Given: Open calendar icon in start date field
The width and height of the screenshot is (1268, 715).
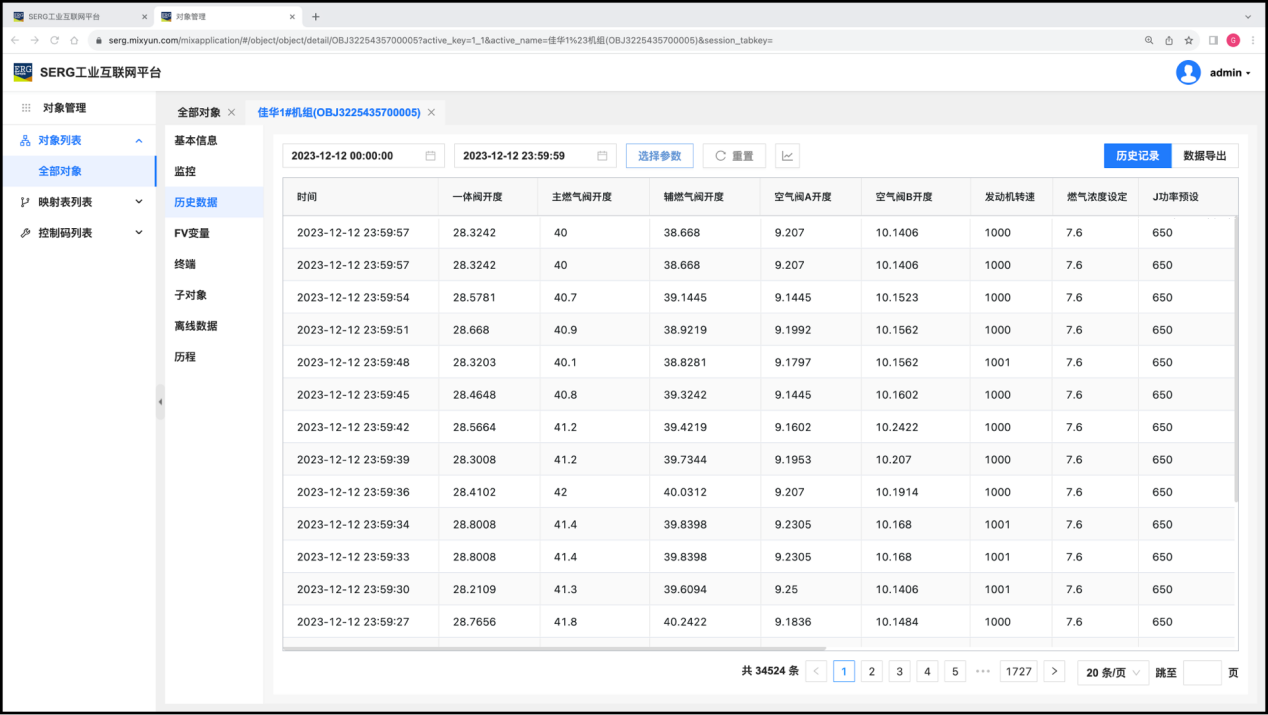Looking at the screenshot, I should tap(430, 156).
